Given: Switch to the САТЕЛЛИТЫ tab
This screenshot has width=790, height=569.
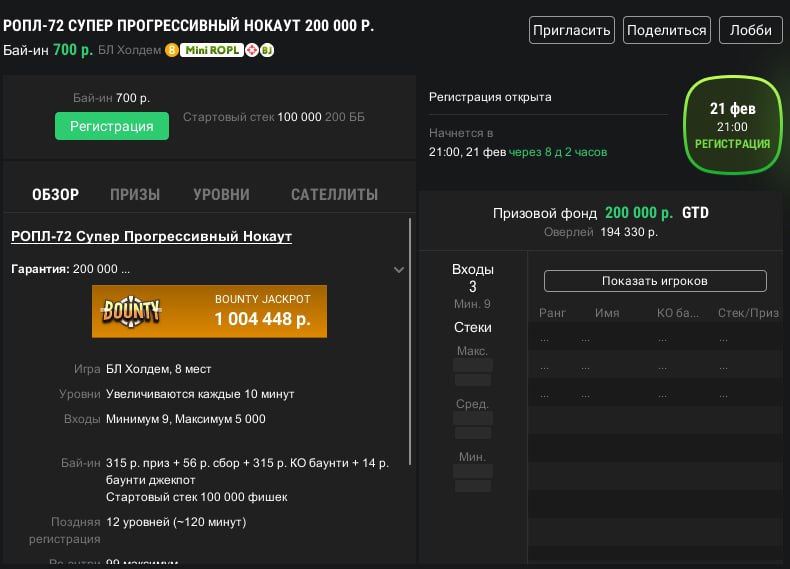Looking at the screenshot, I should (x=334, y=195).
